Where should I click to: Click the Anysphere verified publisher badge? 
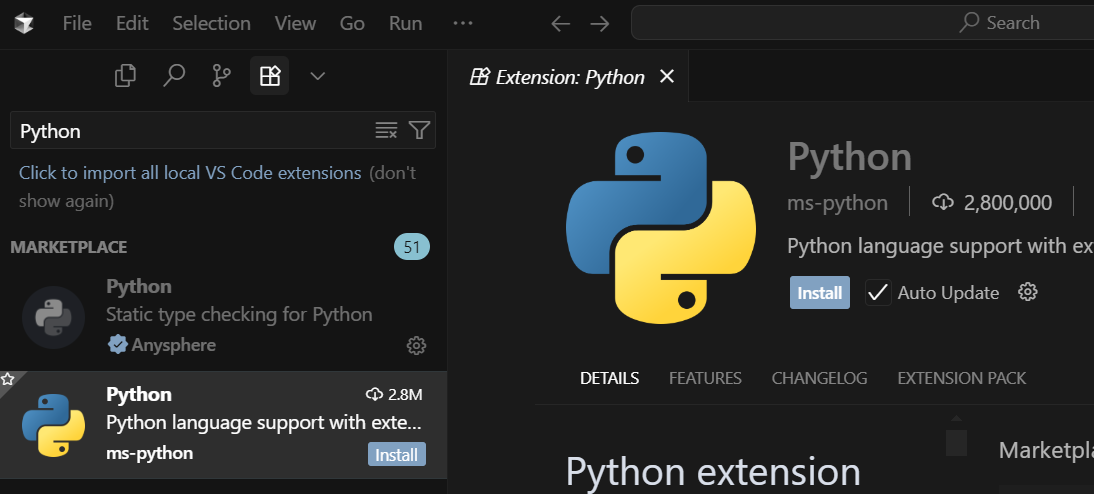tap(117, 345)
